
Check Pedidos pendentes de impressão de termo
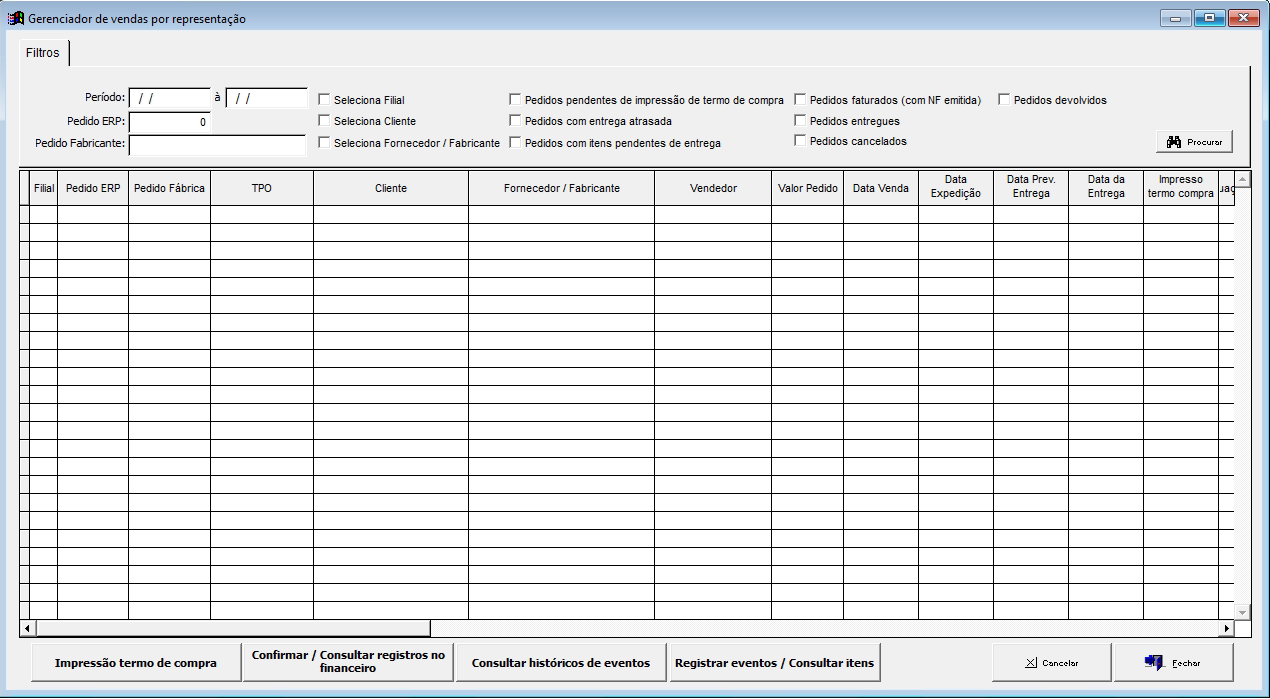click(x=515, y=100)
